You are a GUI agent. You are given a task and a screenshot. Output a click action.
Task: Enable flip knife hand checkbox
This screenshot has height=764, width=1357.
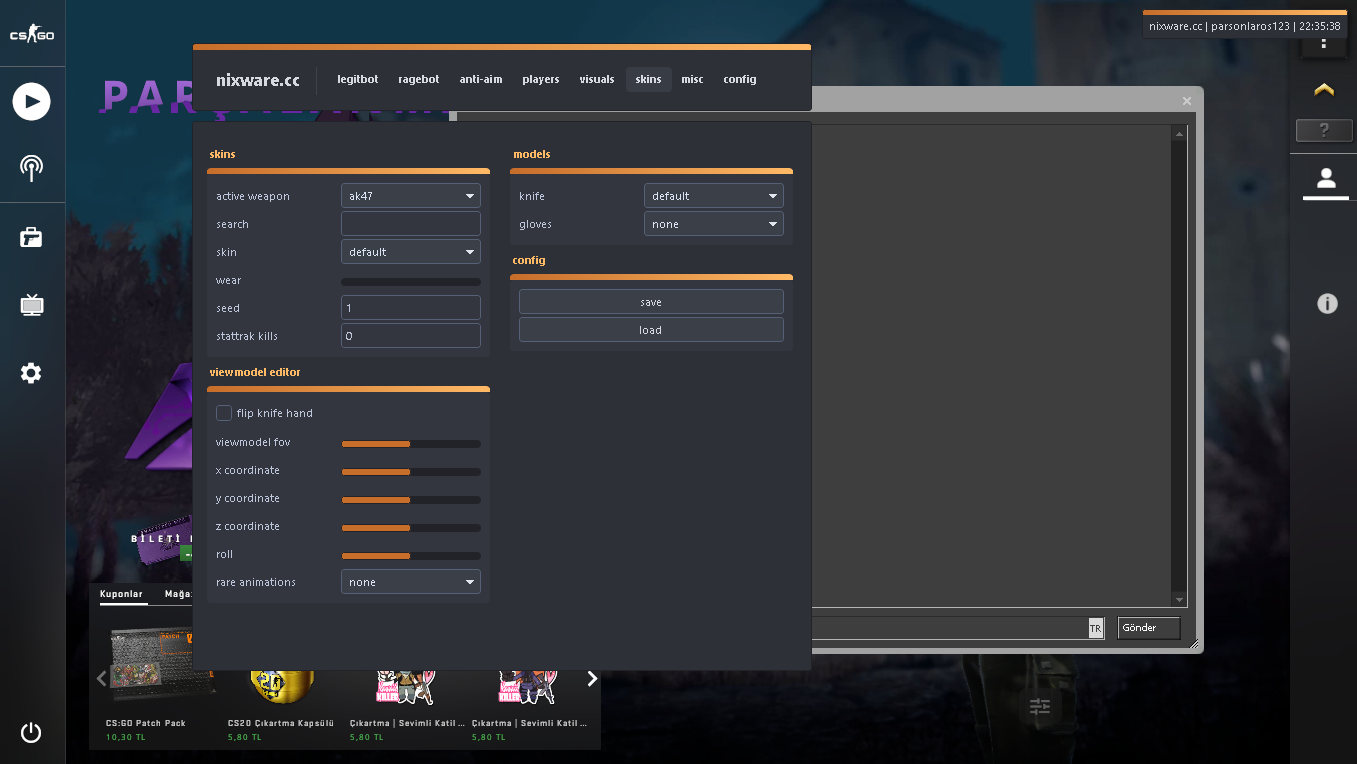click(224, 413)
